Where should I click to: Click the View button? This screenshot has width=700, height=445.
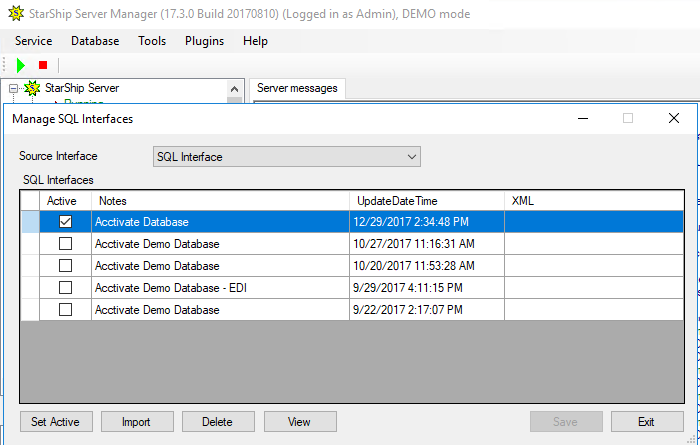click(300, 422)
